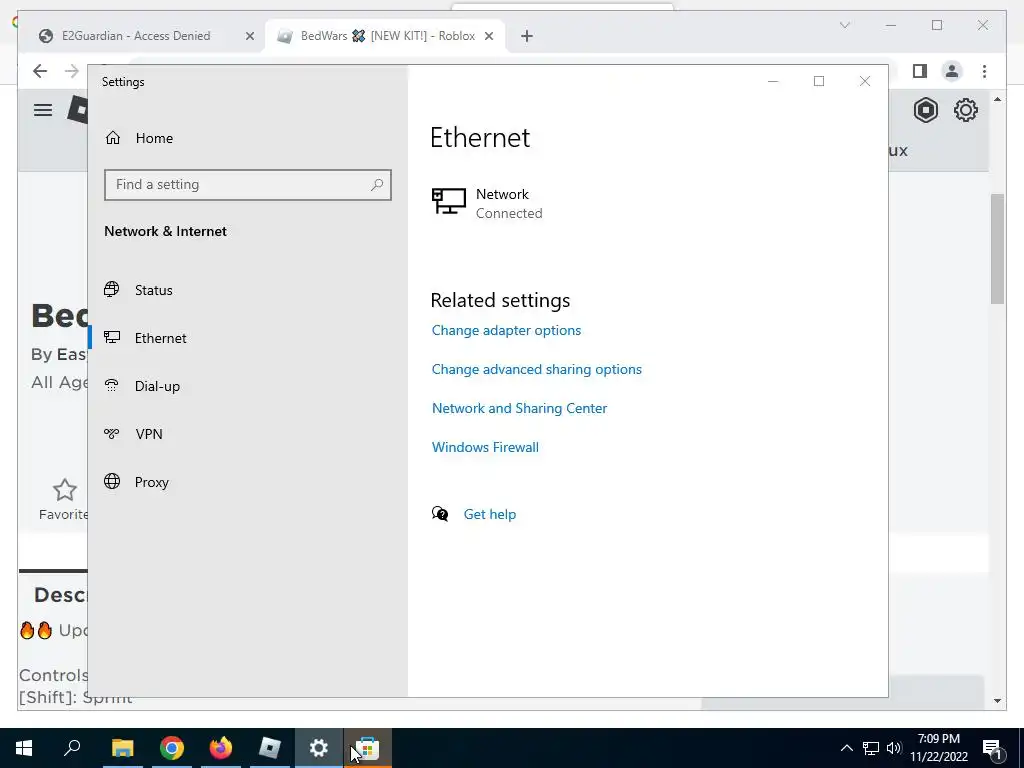
Task: Open Chrome three-dot menu
Action: [984, 71]
